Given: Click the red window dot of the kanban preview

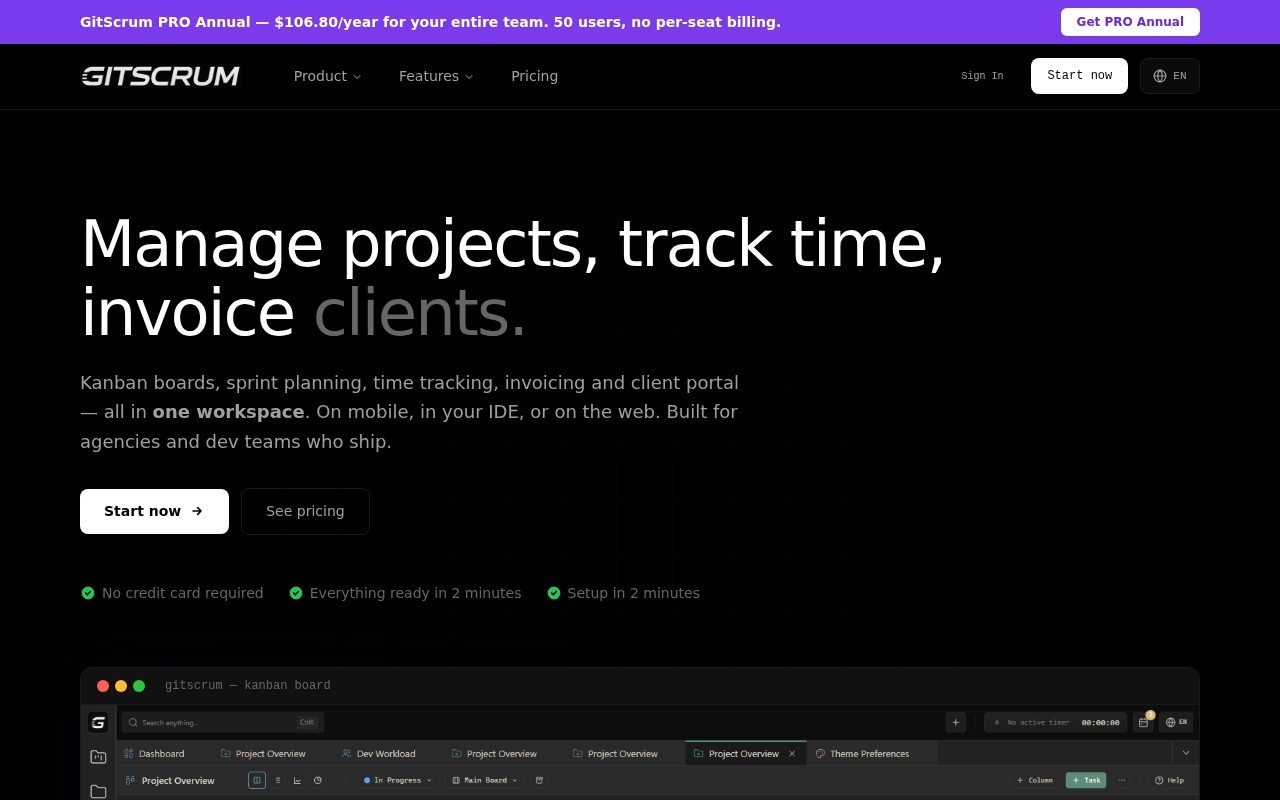Looking at the screenshot, I should 103,686.
